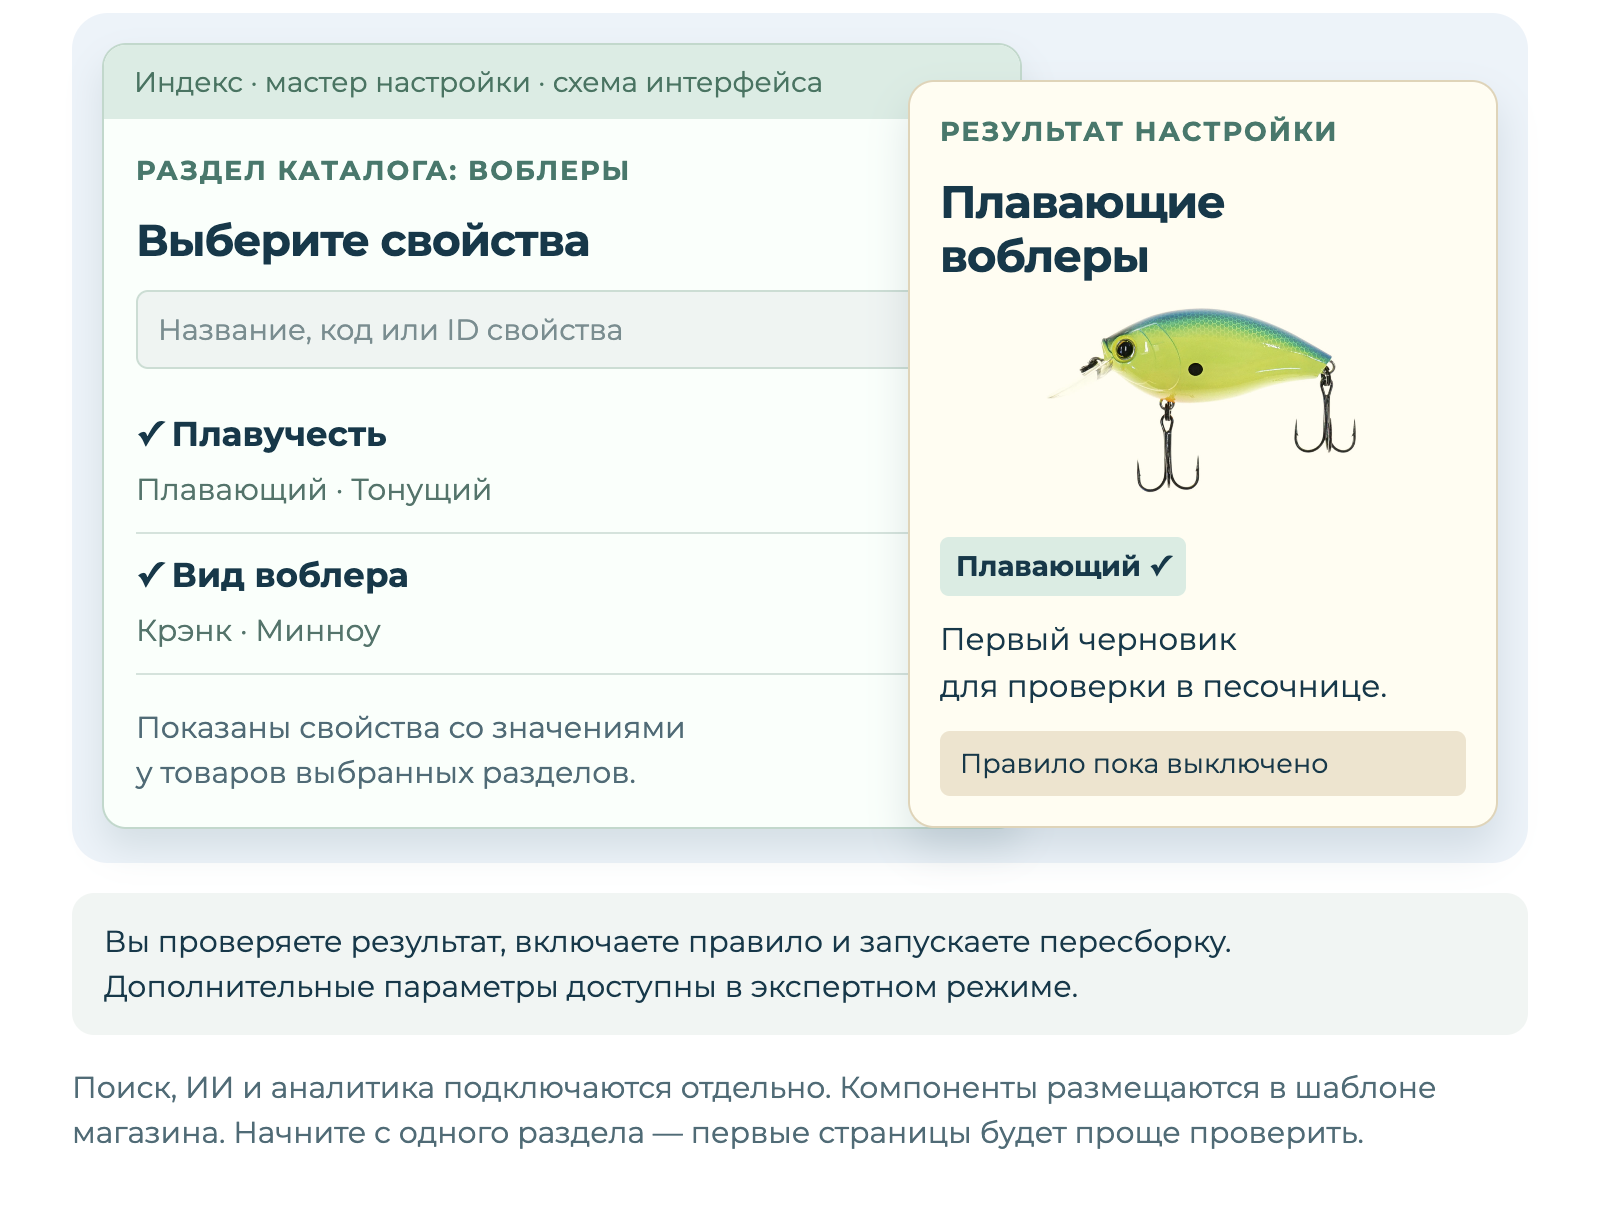Toggle the «Вид воблера» property checkmark
Viewport: 1600px width, 1220px height.
click(150, 576)
